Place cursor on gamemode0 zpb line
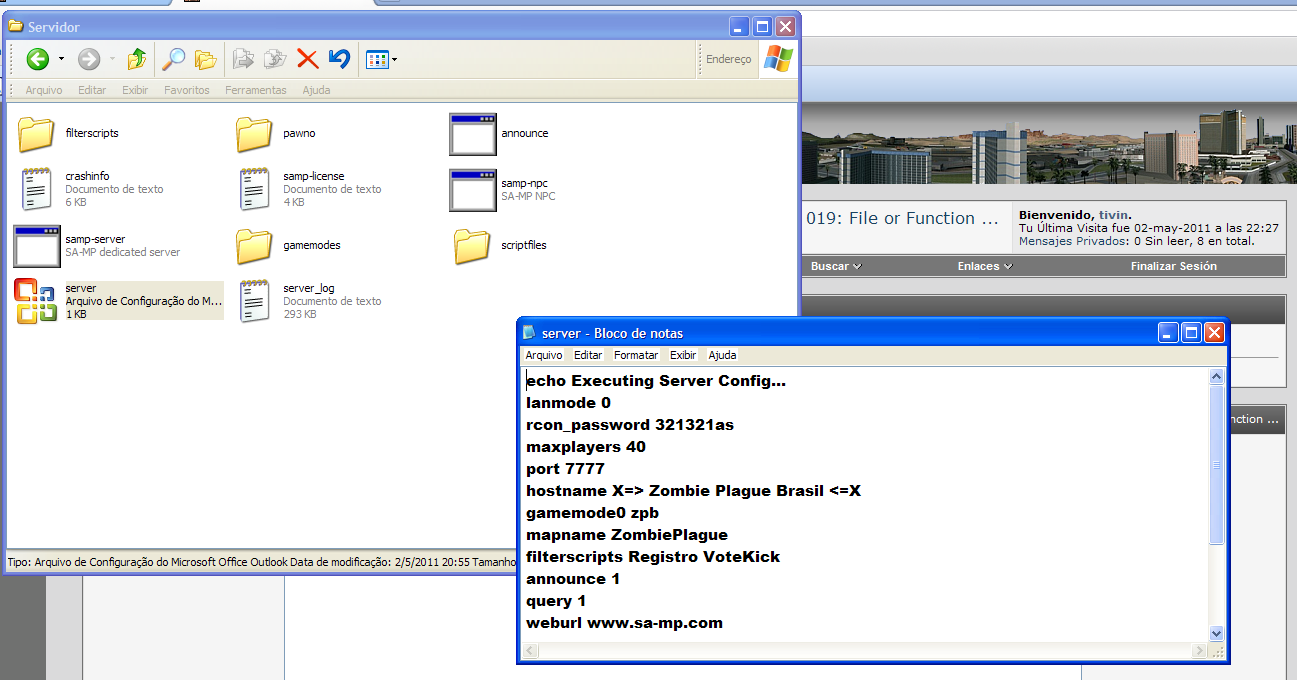 [592, 513]
